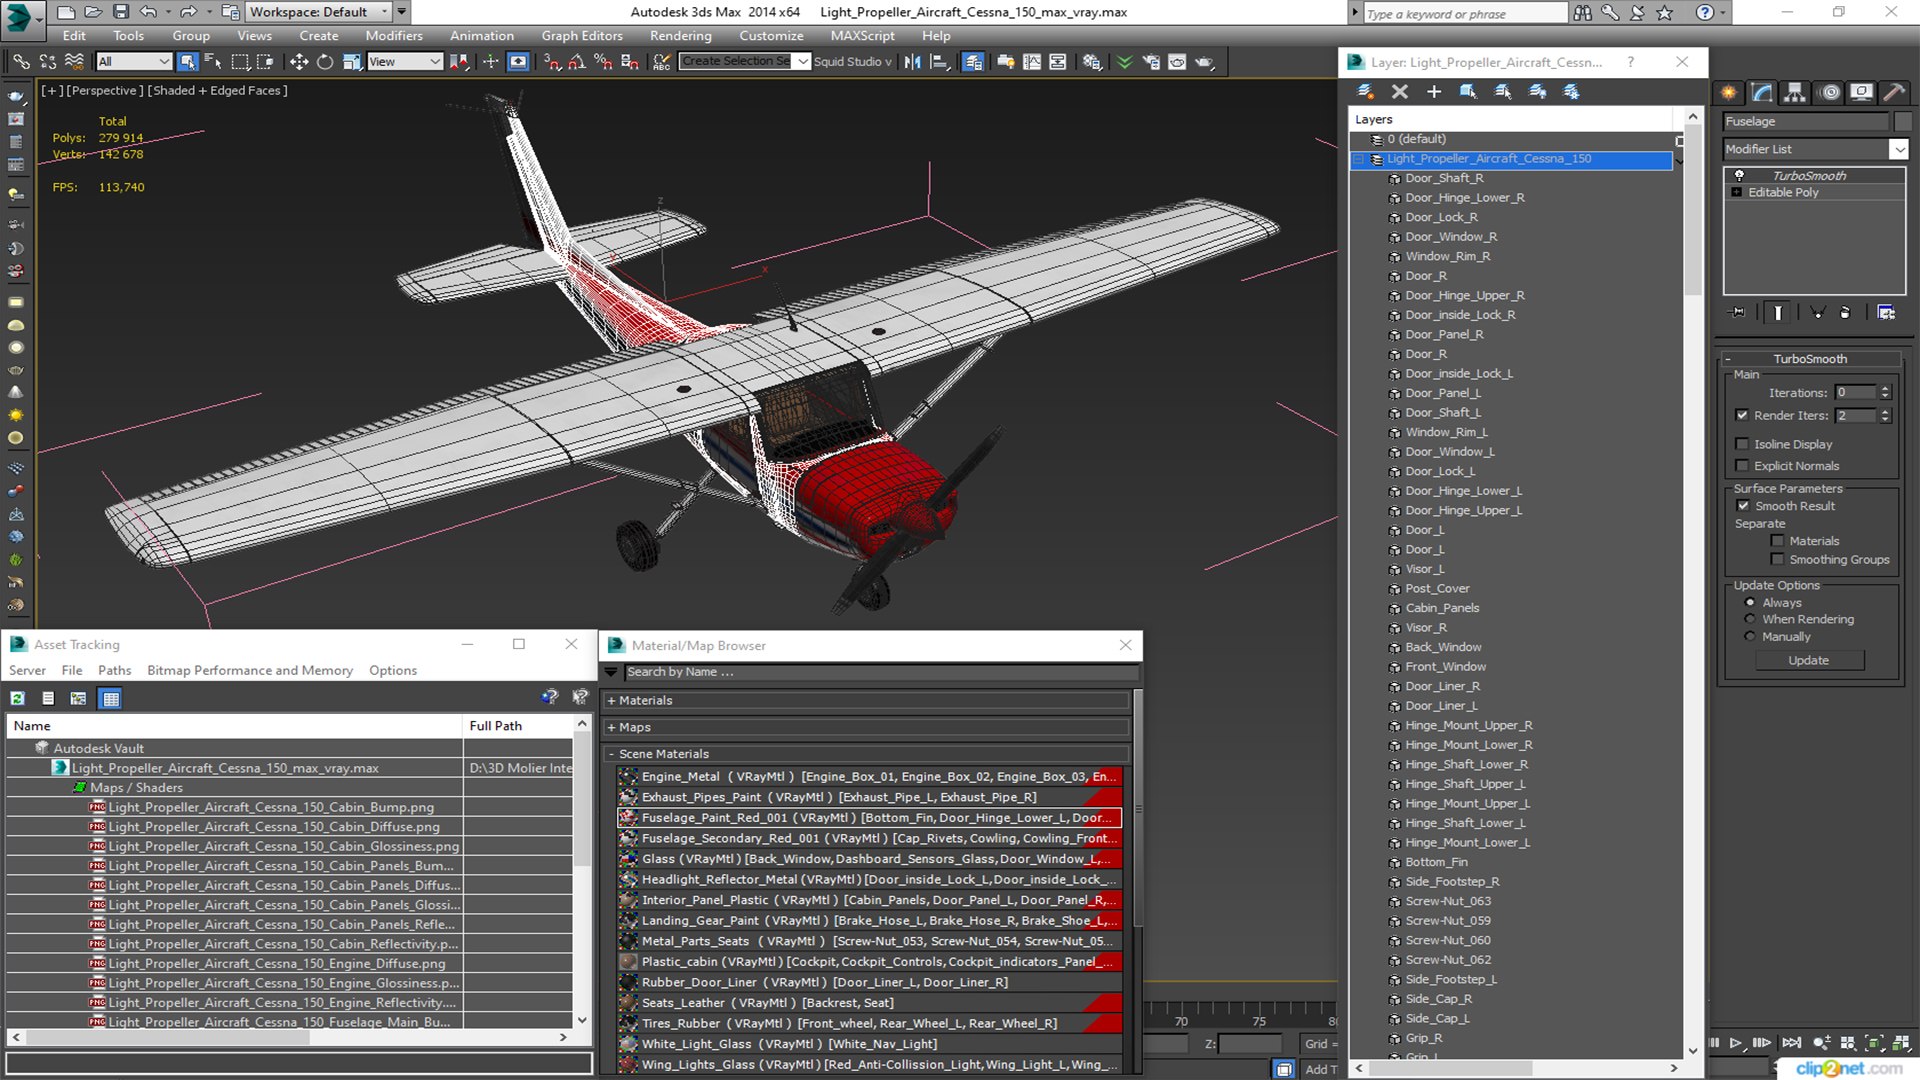Open selection filter All dropdown

(134, 62)
